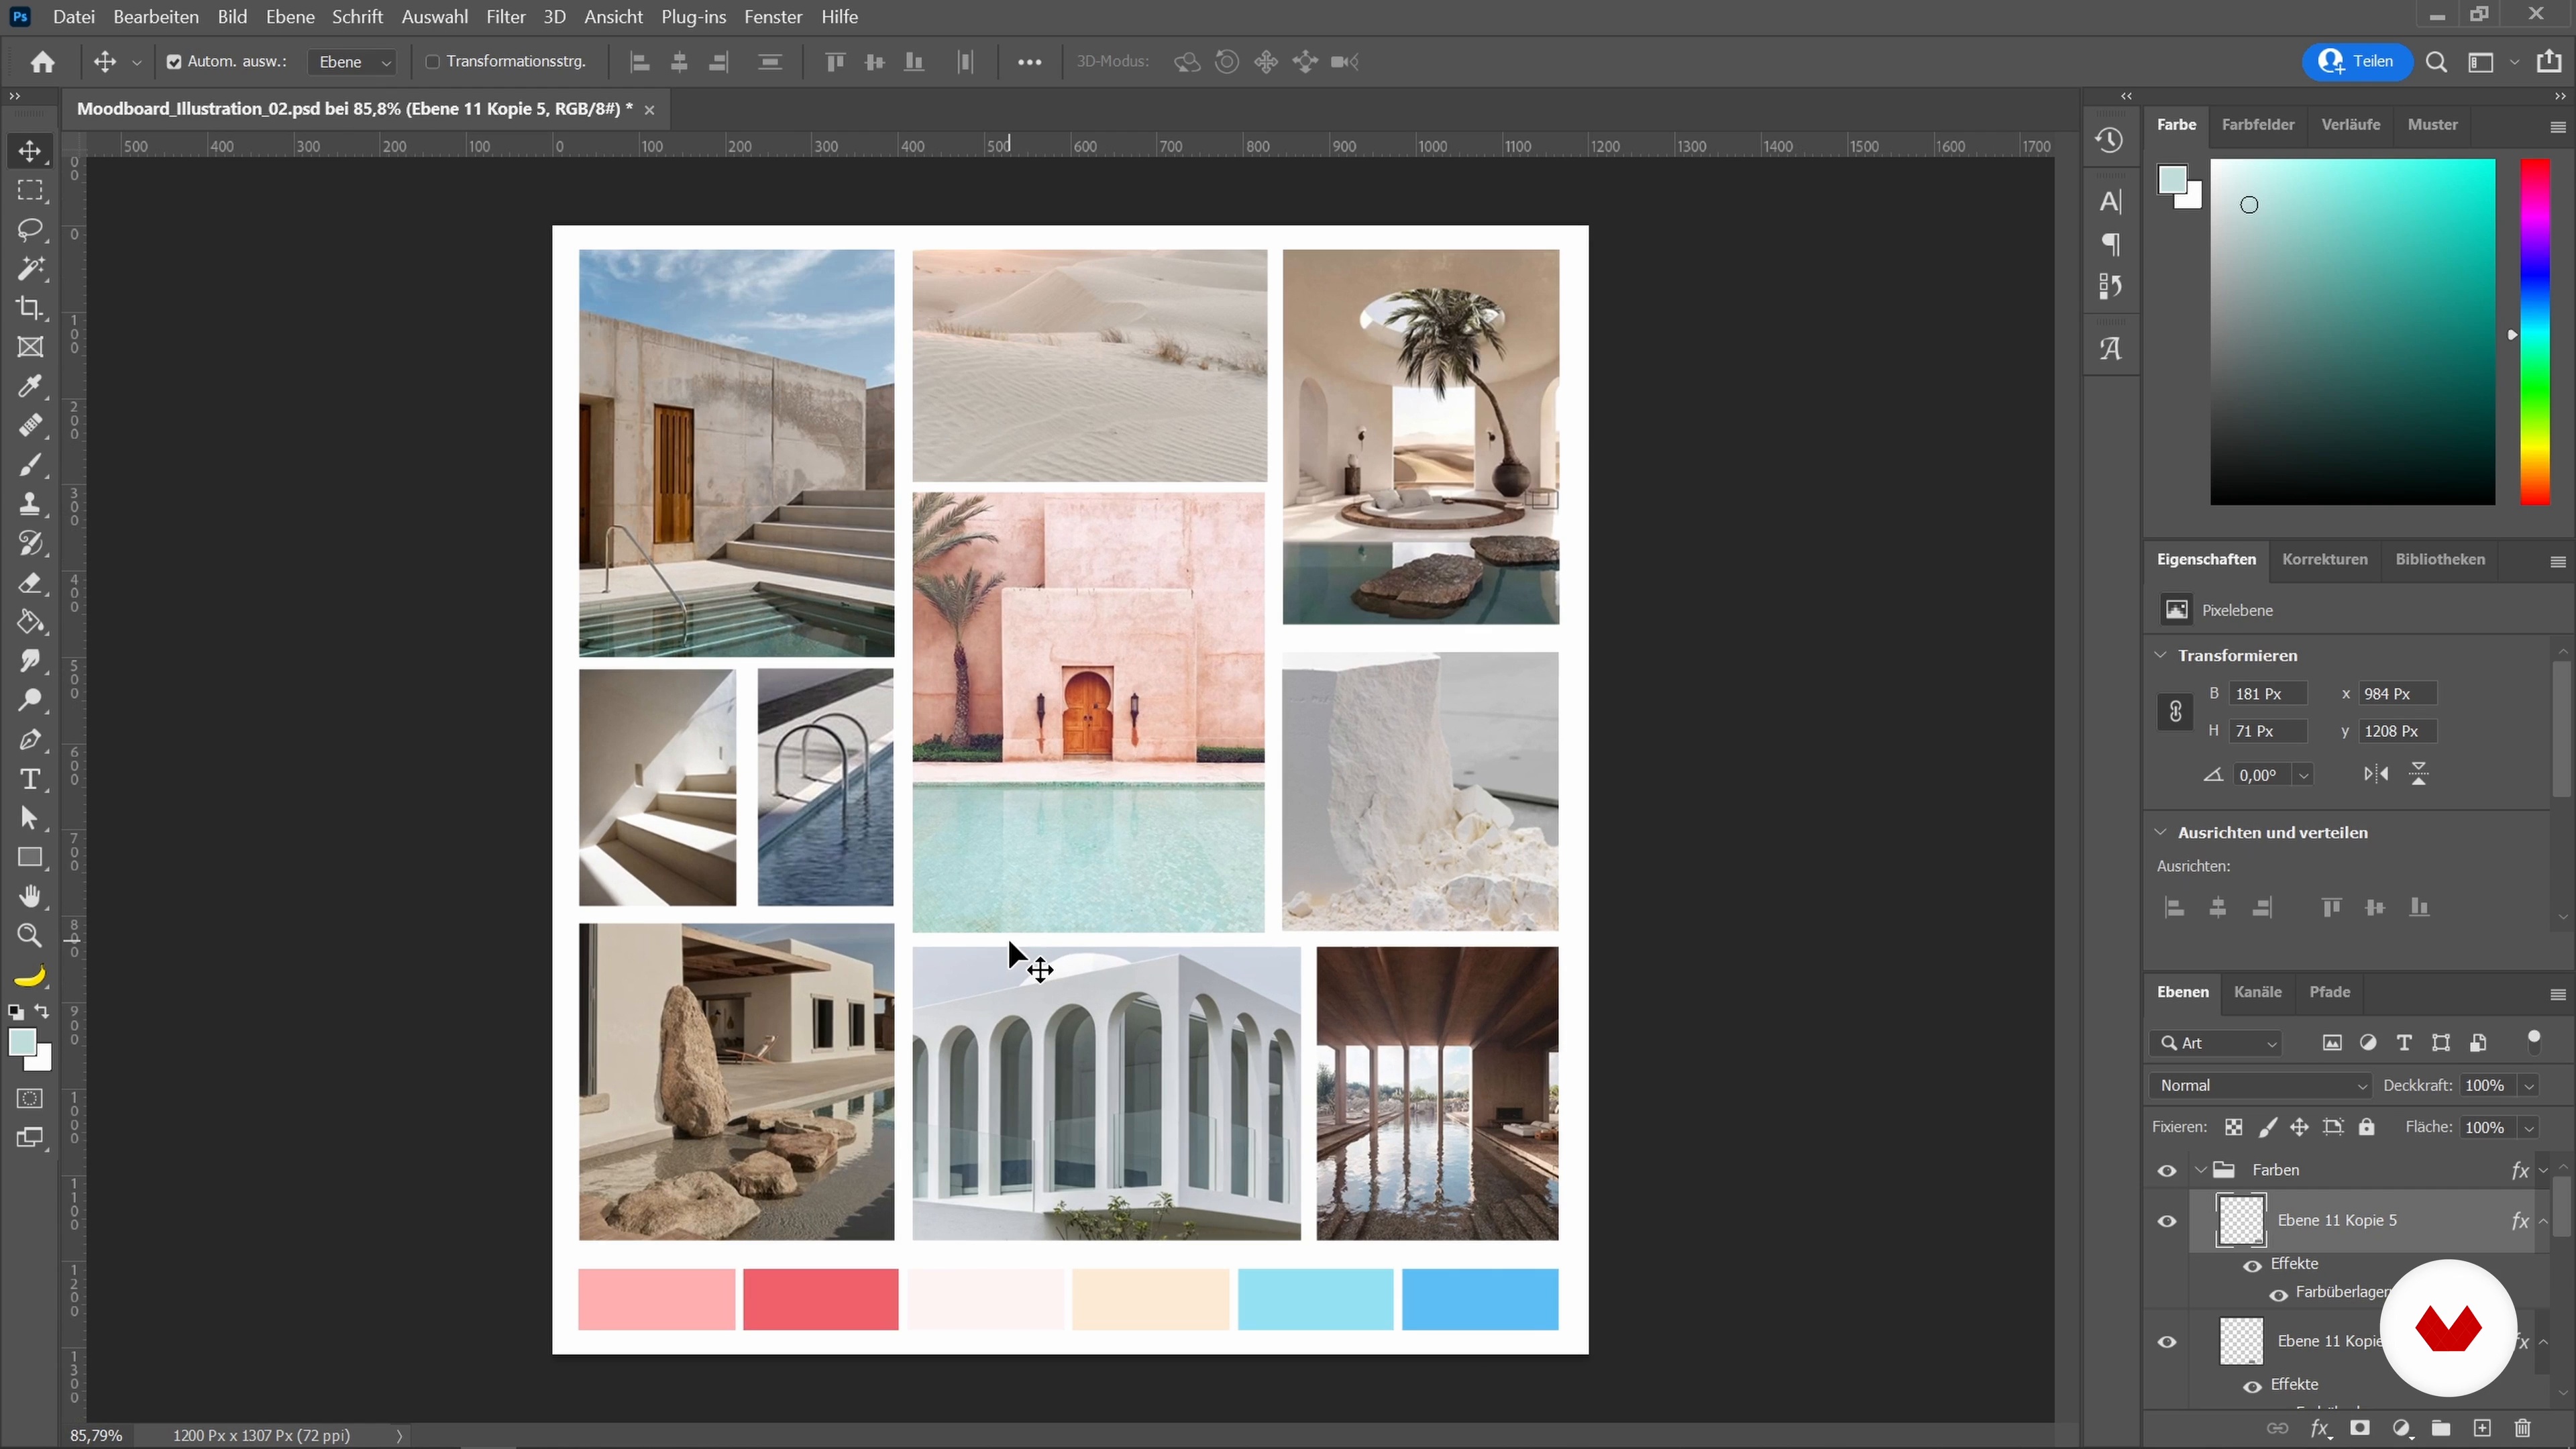Screen dimensions: 2576x1449
Task: Open the History panel icon
Action: pyautogui.click(x=2110, y=141)
